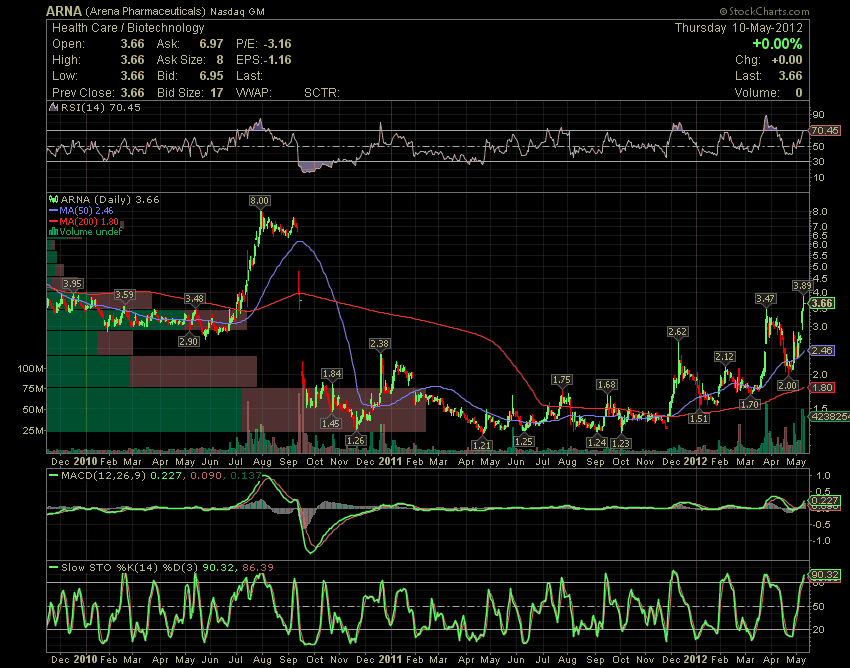Click the blue 2.46 MA(50) axis tag
Screen dimensions: 850x668
822,350
